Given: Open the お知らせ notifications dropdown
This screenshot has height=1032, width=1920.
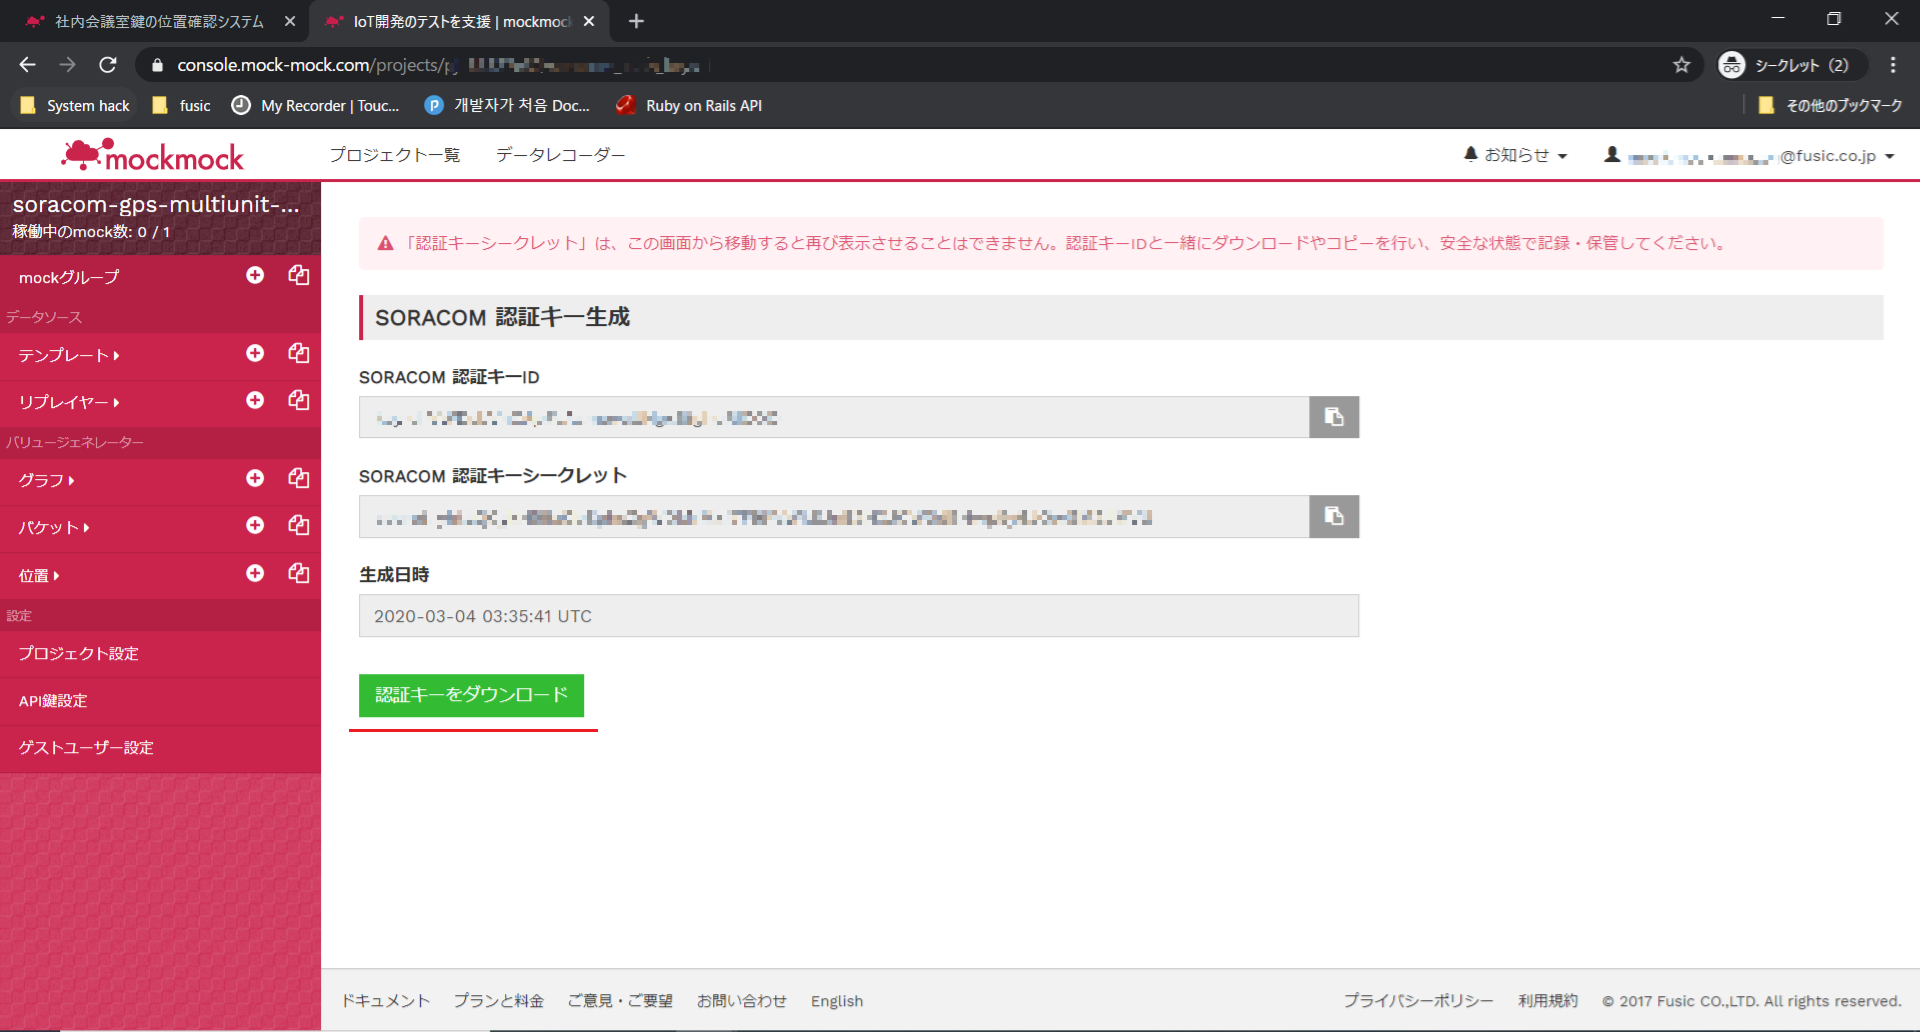Looking at the screenshot, I should click(x=1516, y=155).
